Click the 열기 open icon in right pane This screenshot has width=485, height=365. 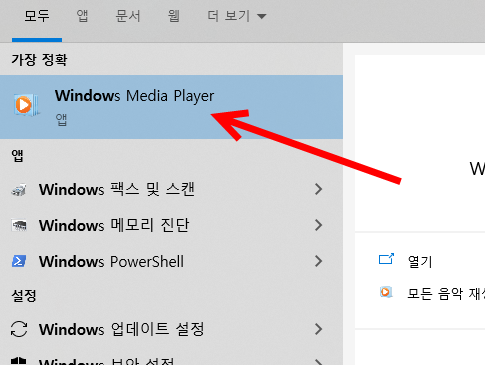(x=386, y=259)
